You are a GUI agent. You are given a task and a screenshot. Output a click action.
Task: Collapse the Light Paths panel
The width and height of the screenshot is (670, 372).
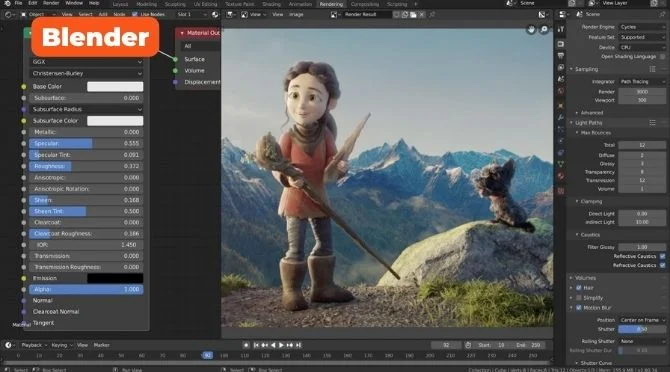[x=571, y=123]
